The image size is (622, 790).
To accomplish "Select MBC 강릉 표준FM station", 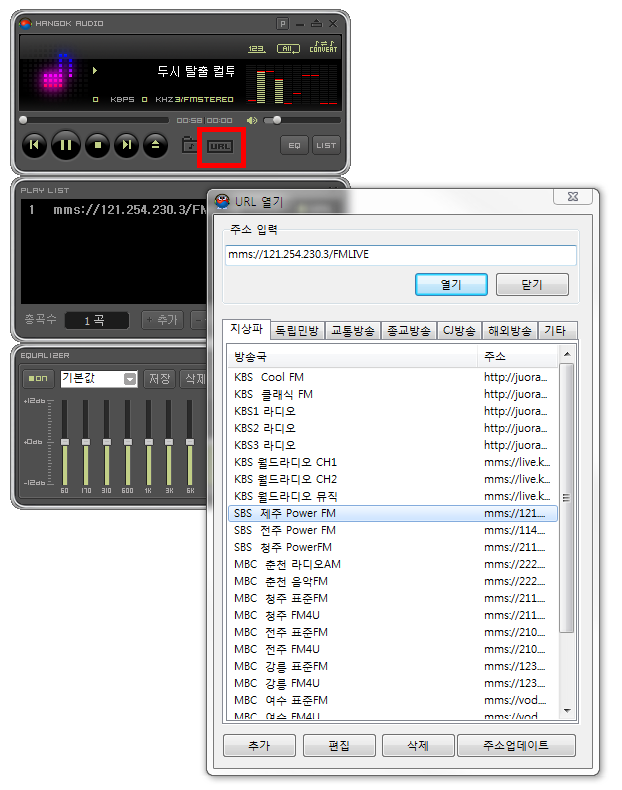I will coord(393,667).
